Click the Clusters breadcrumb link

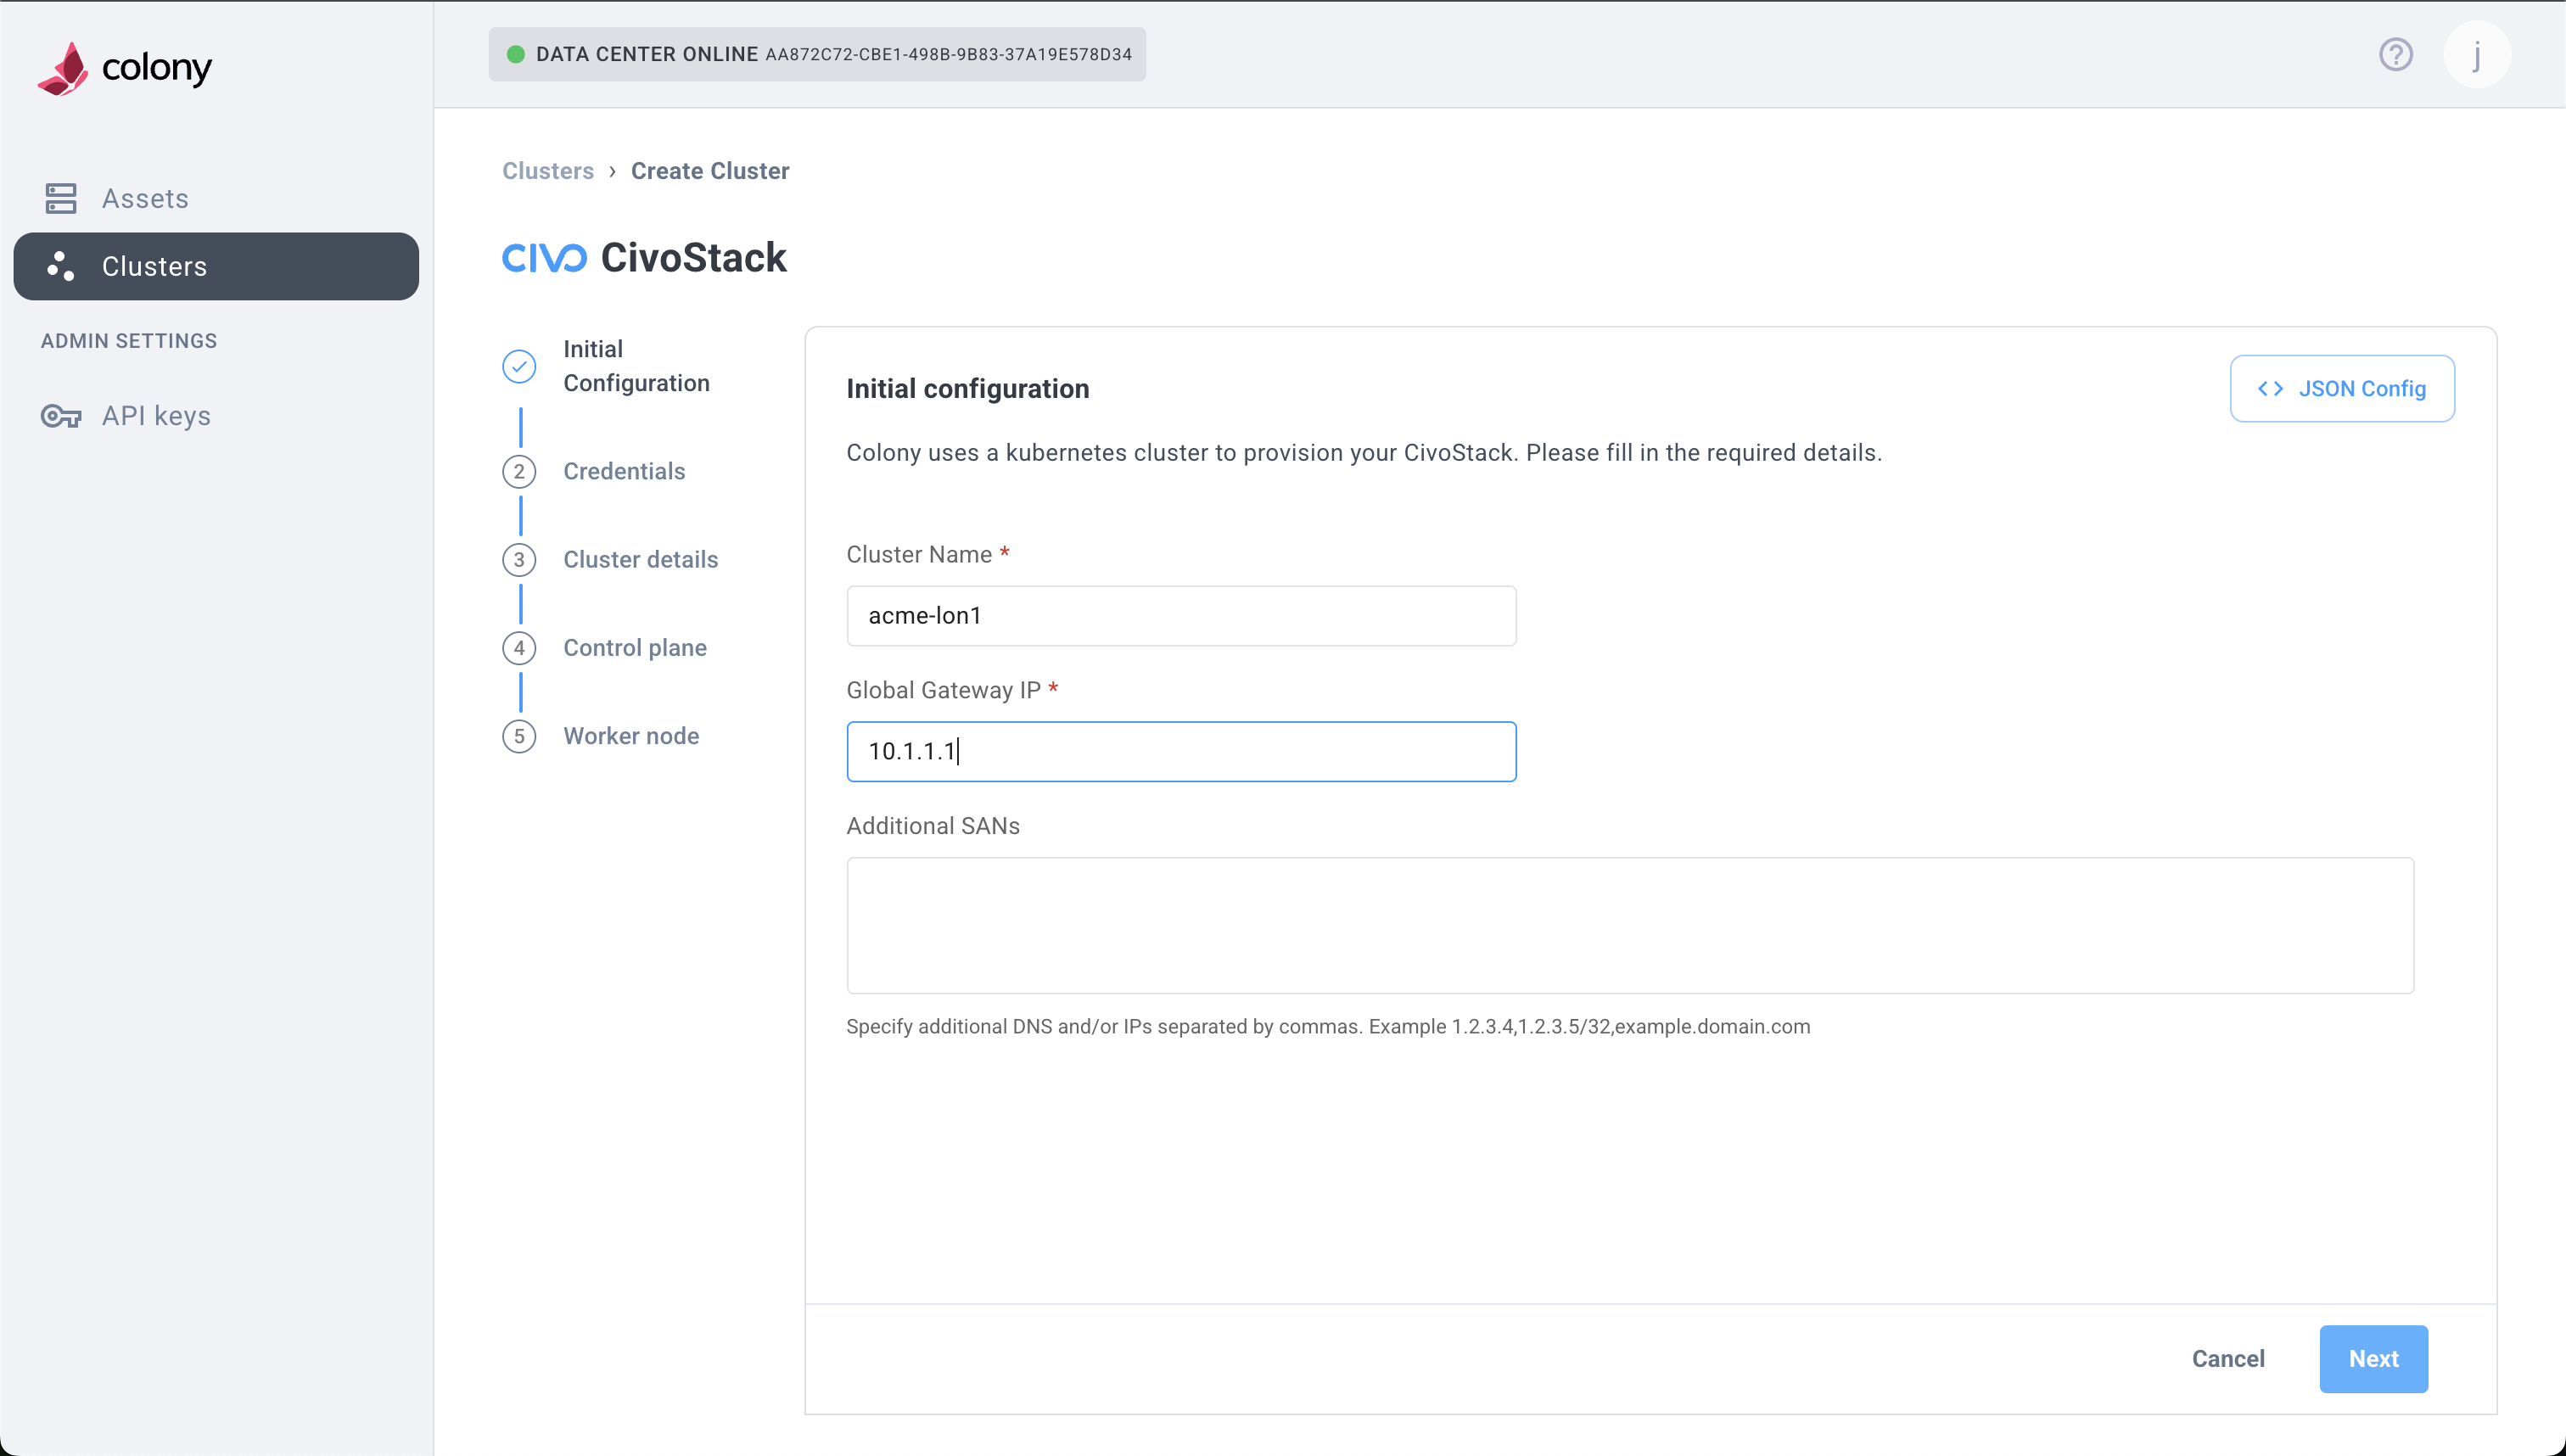click(x=547, y=171)
